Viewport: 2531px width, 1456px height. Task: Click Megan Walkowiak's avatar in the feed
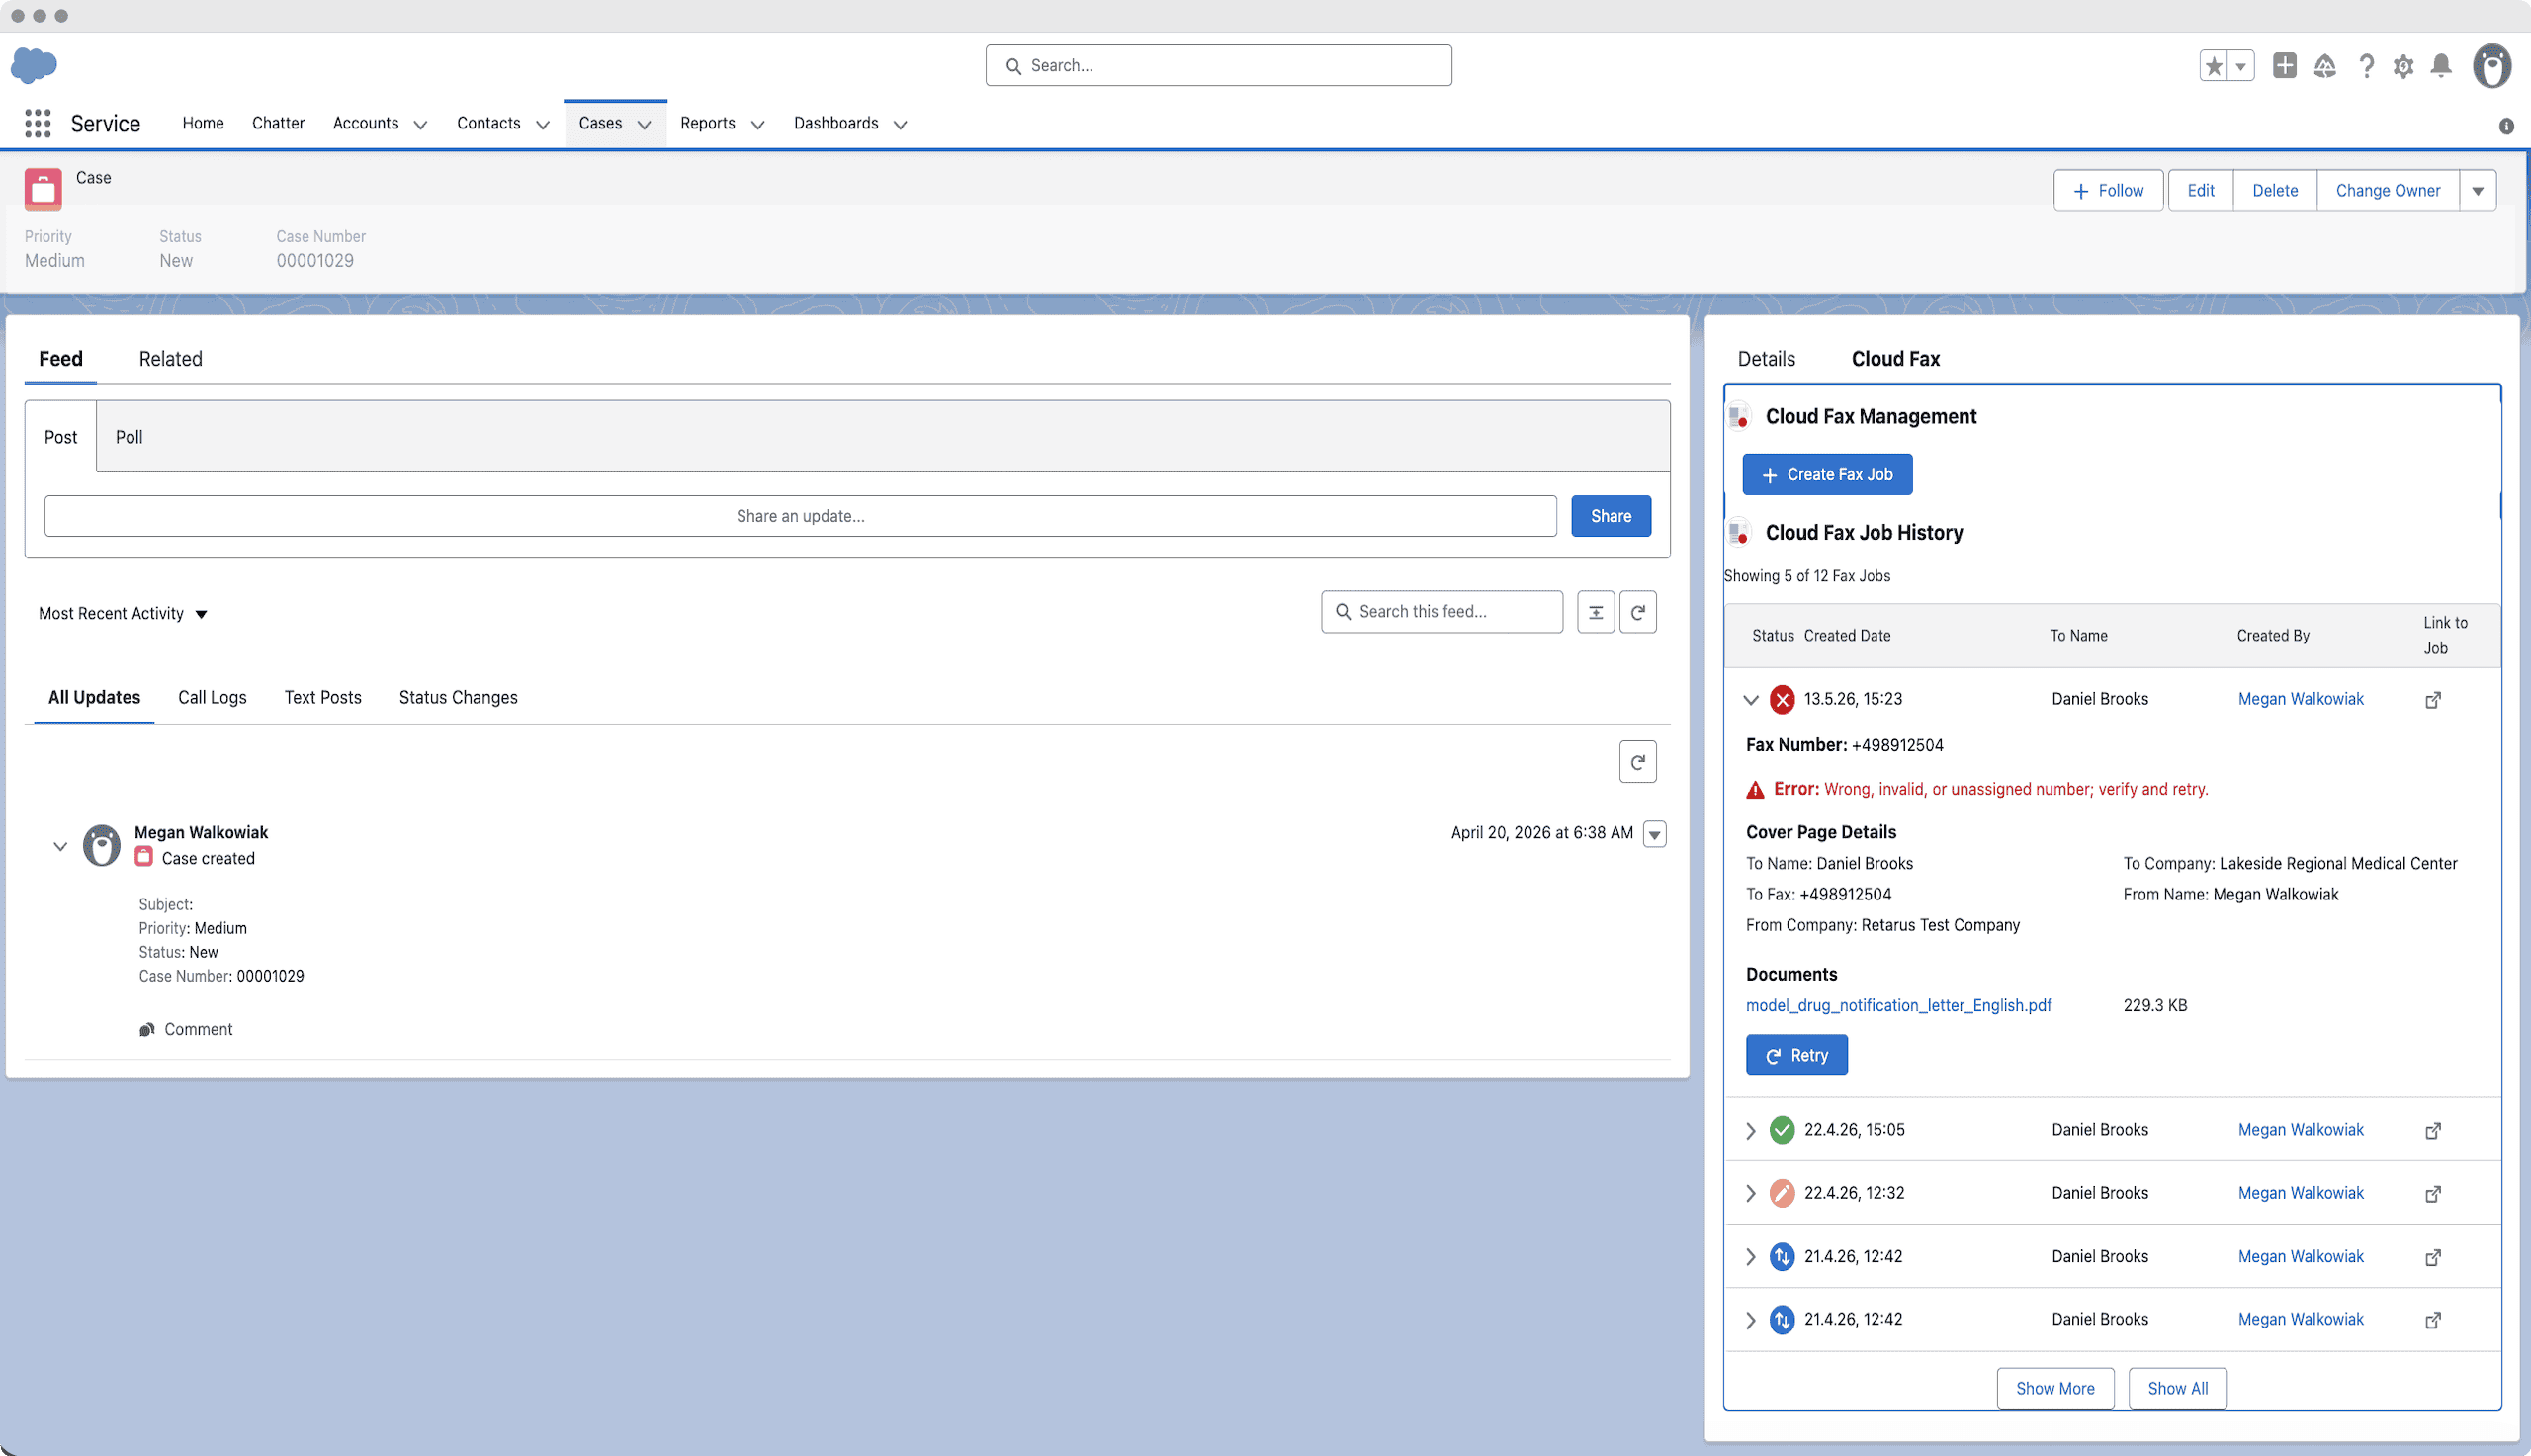(x=101, y=845)
